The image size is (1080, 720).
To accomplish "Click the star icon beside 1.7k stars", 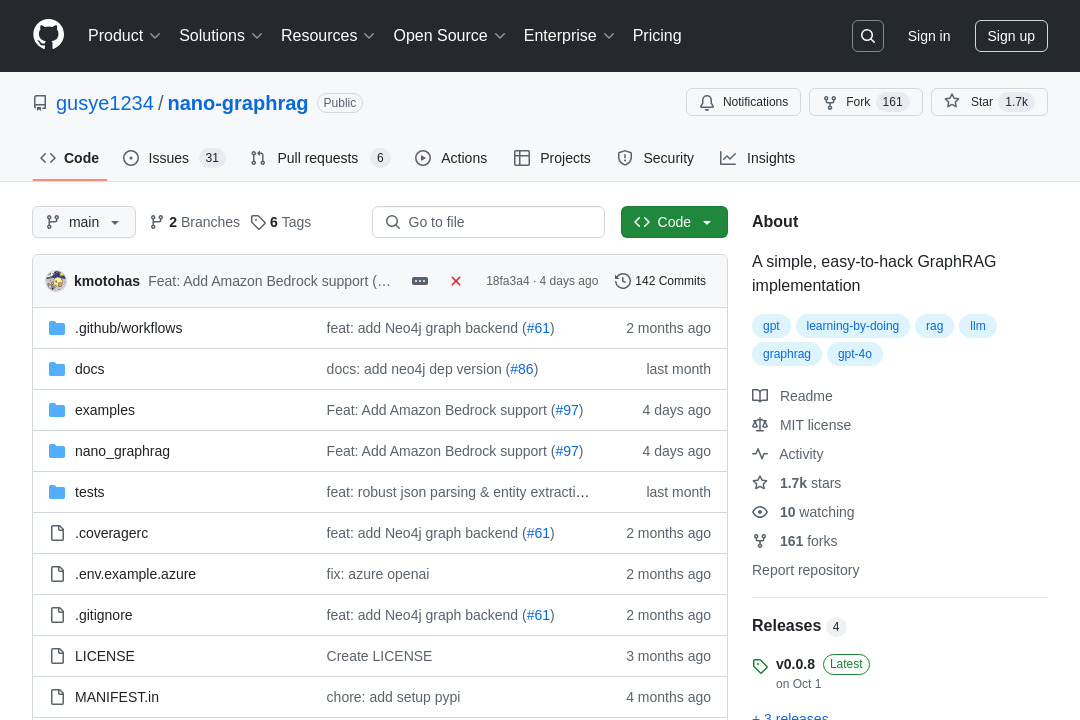I will pyautogui.click(x=760, y=483).
